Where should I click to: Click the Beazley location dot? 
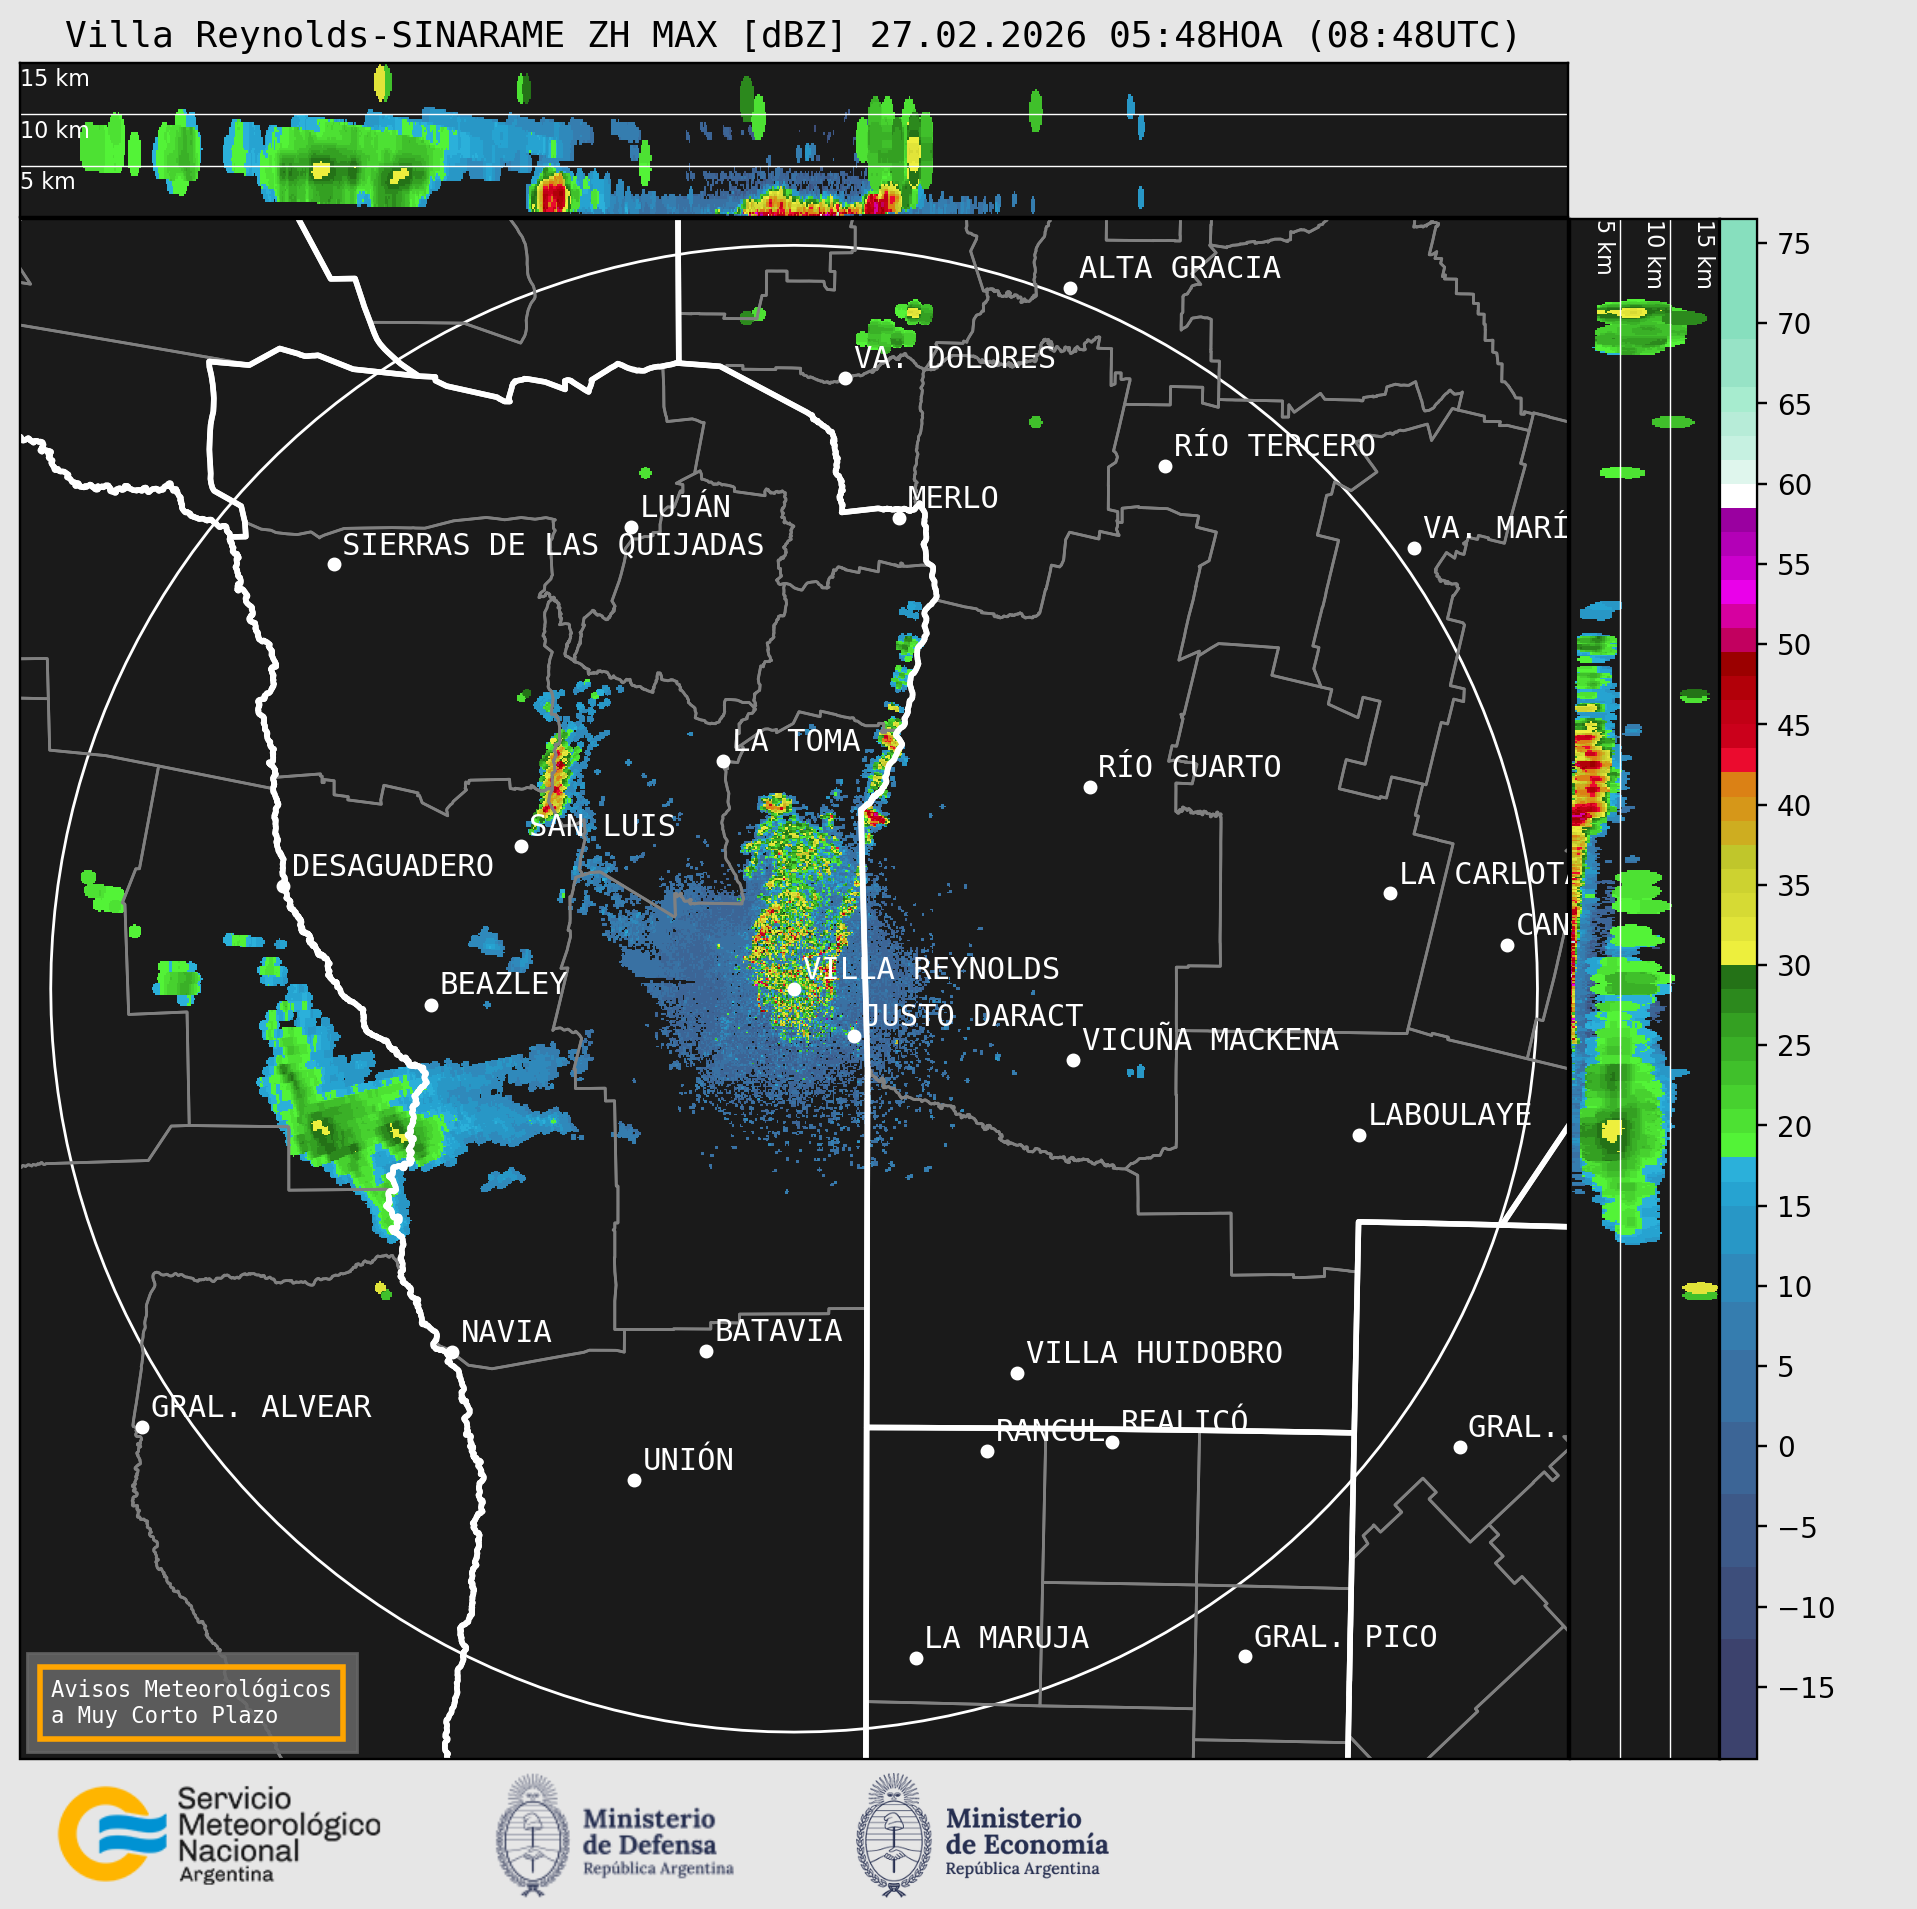click(x=431, y=1005)
